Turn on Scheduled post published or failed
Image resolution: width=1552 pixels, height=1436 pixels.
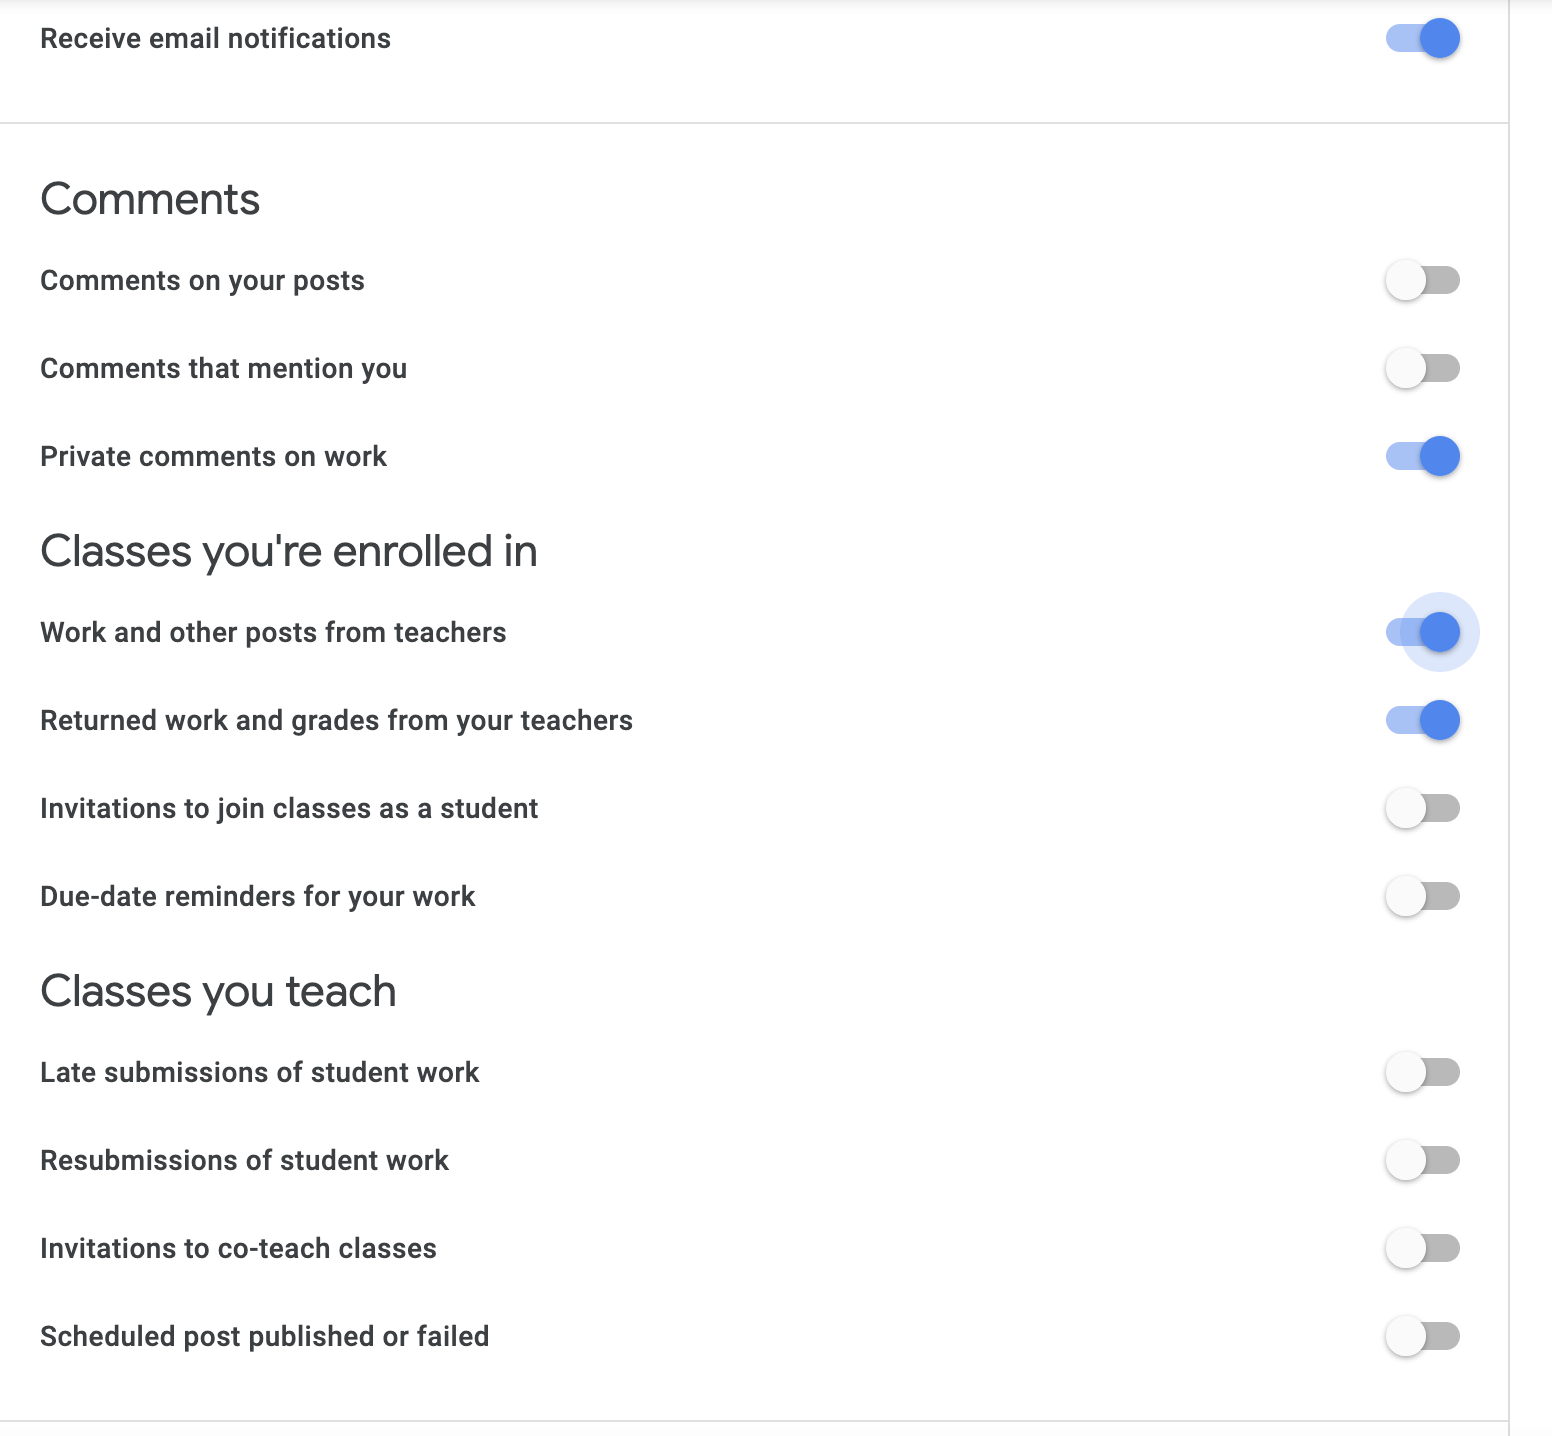click(1422, 1336)
